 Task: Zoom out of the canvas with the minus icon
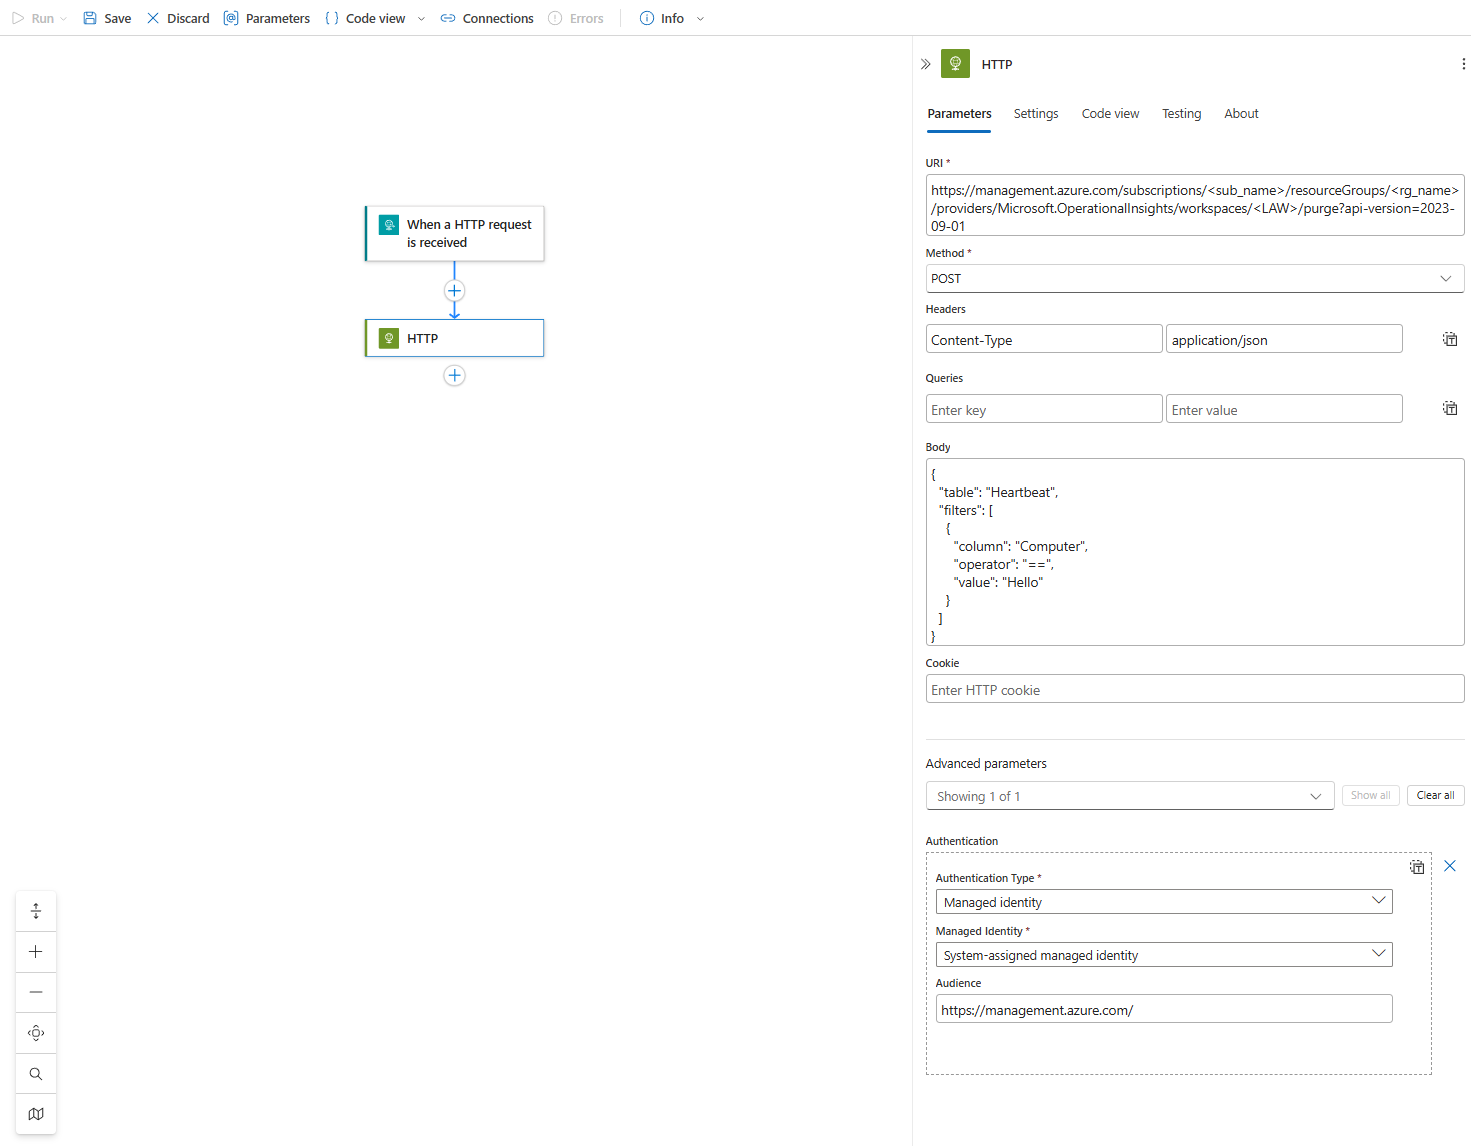36,992
